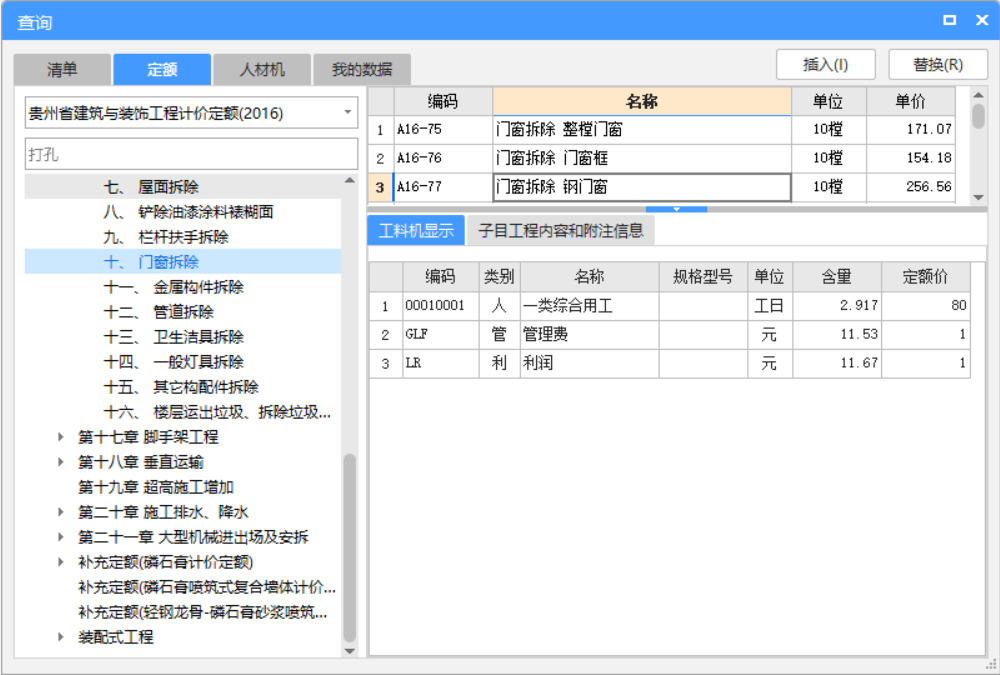Screen dimensions: 1000x675
Task: Click the 打孔 search input field
Action: click(x=191, y=154)
